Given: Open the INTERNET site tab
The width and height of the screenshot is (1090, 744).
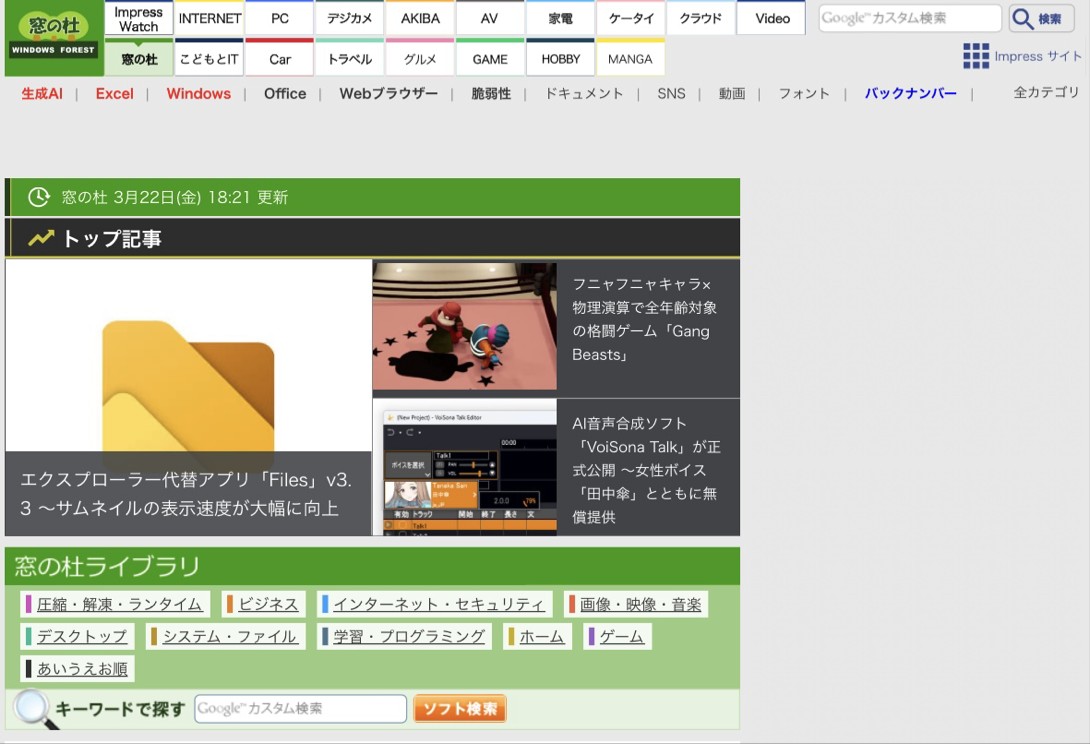Looking at the screenshot, I should click(x=210, y=19).
